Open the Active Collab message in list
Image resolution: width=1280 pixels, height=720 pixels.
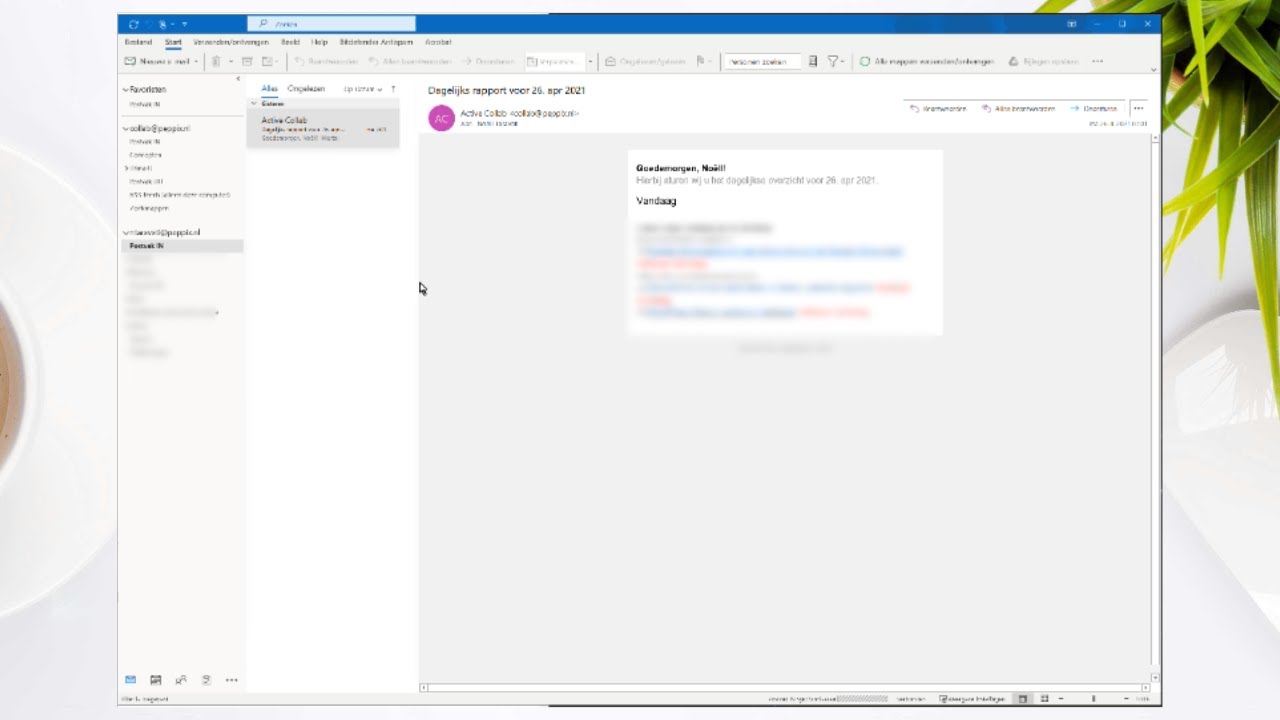pos(323,128)
